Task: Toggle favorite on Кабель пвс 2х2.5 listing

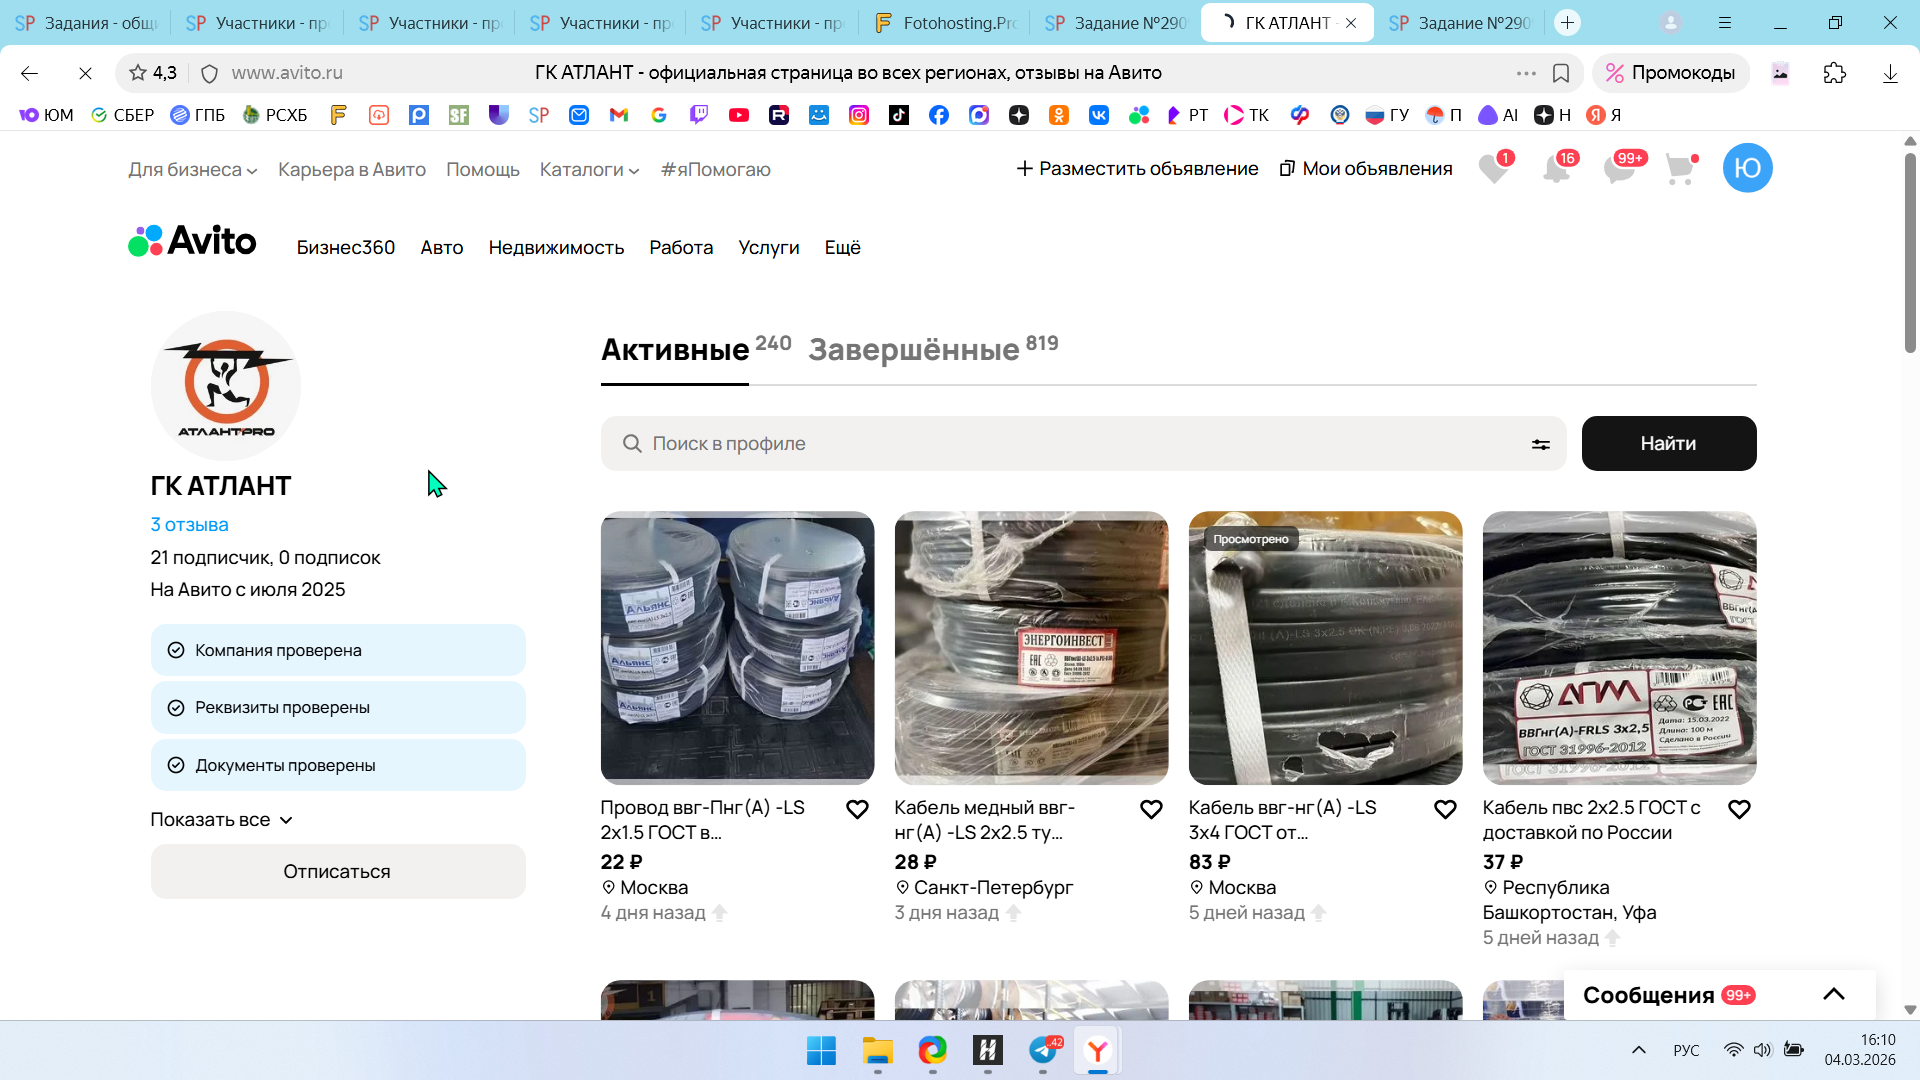Action: point(1739,809)
